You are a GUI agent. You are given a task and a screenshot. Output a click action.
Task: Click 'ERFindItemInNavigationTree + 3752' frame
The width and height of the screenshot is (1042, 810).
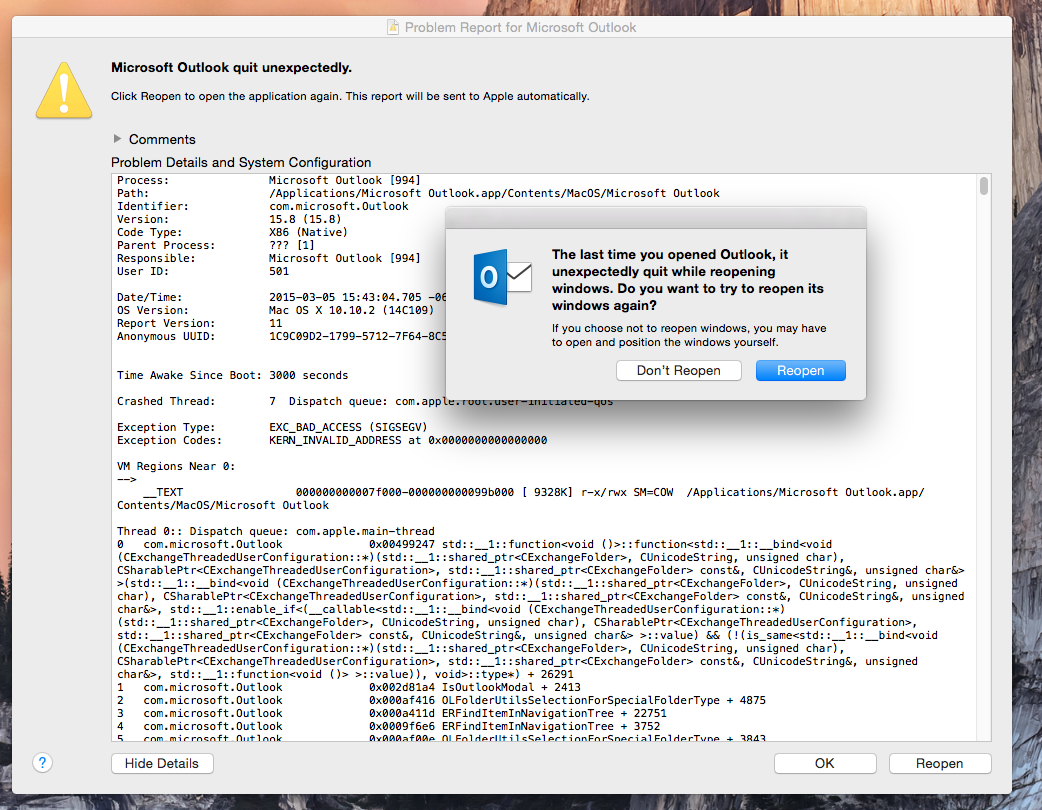(x=551, y=726)
